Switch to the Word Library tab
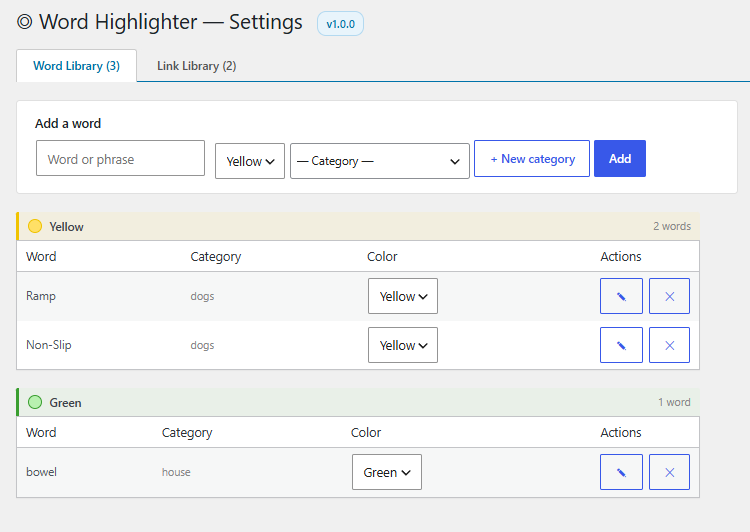The height and width of the screenshot is (532, 750). click(77, 66)
